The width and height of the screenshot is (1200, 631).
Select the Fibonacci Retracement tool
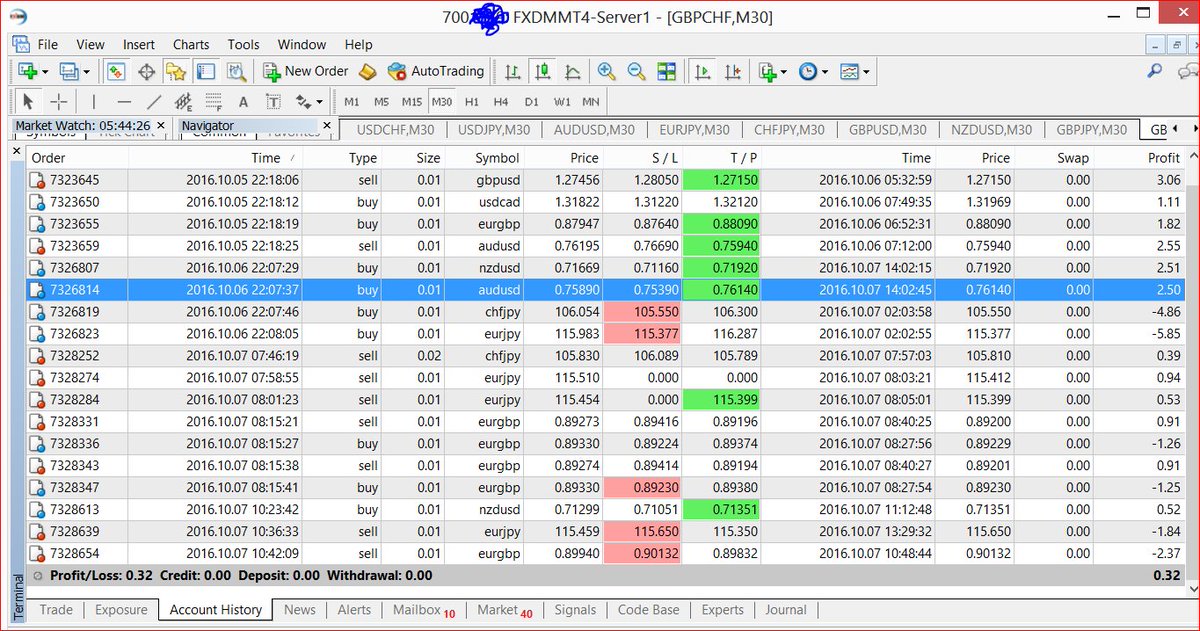181,100
